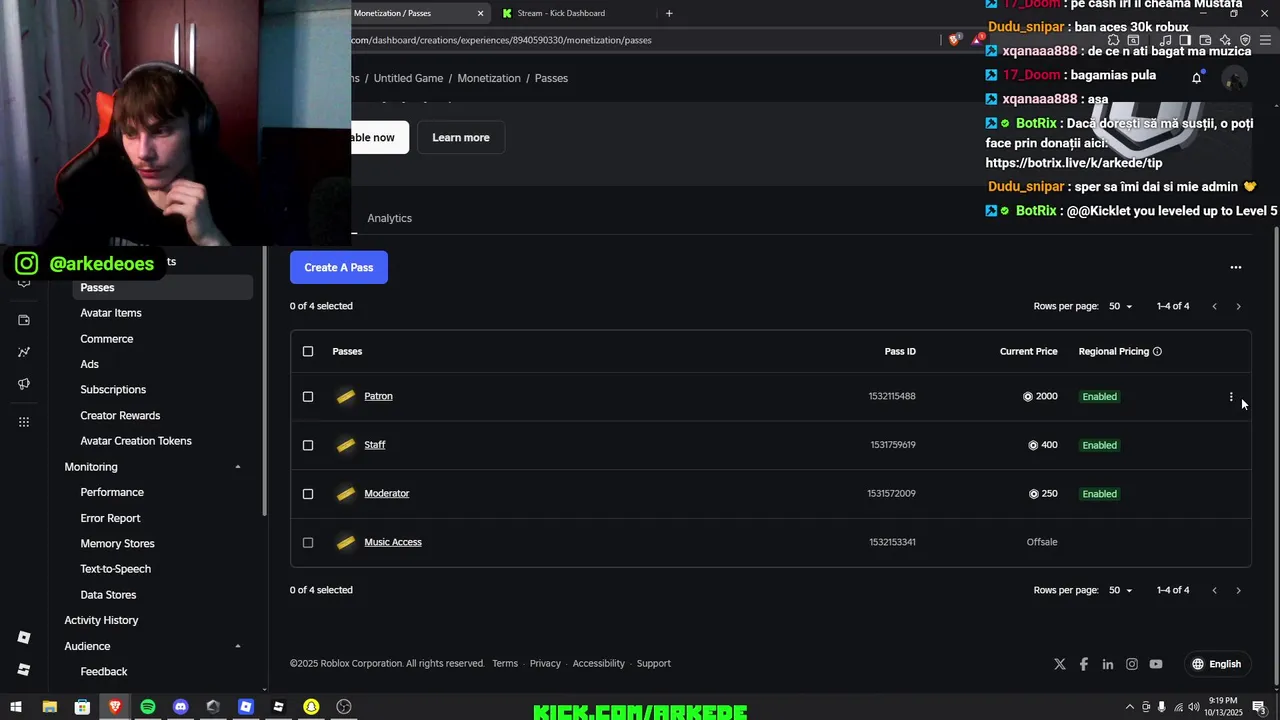
Task: Switch to the Analytics tab
Action: click(x=389, y=218)
